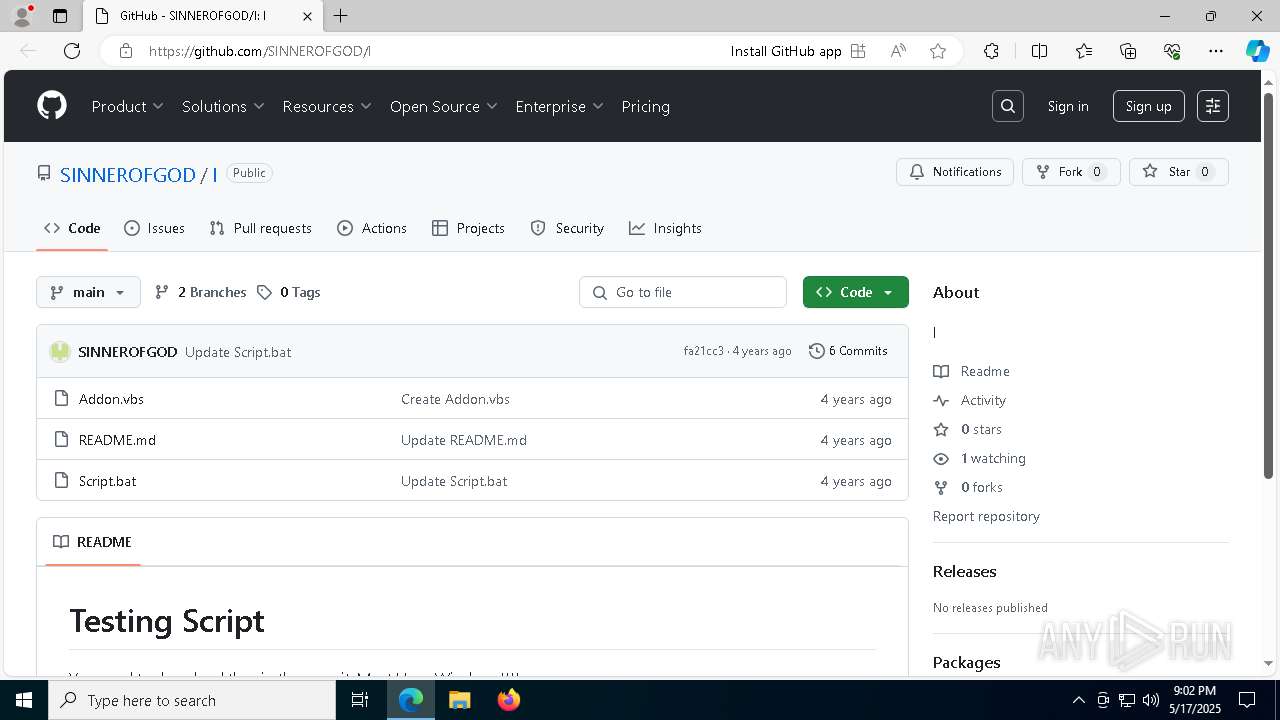Switch to the Code tab
Image resolution: width=1280 pixels, height=720 pixels.
coord(72,228)
